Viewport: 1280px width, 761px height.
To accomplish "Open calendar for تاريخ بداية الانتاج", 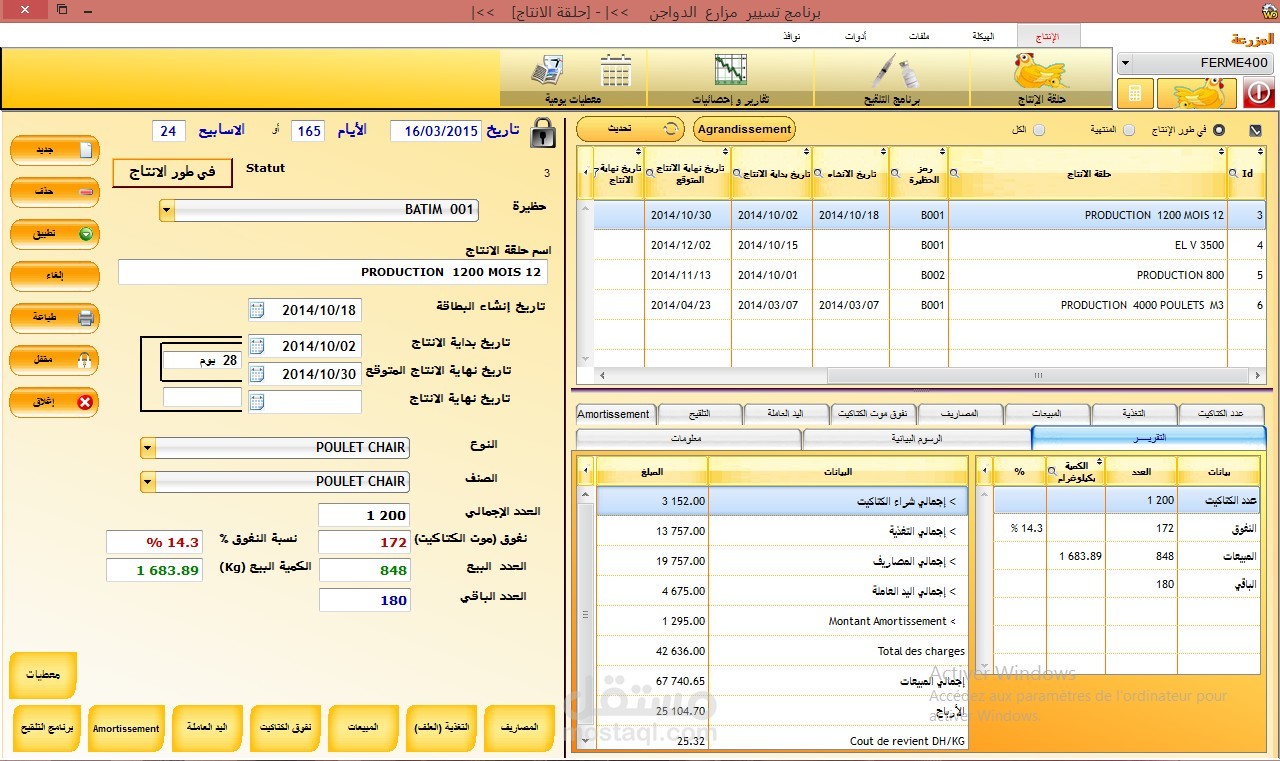I will click(x=257, y=346).
